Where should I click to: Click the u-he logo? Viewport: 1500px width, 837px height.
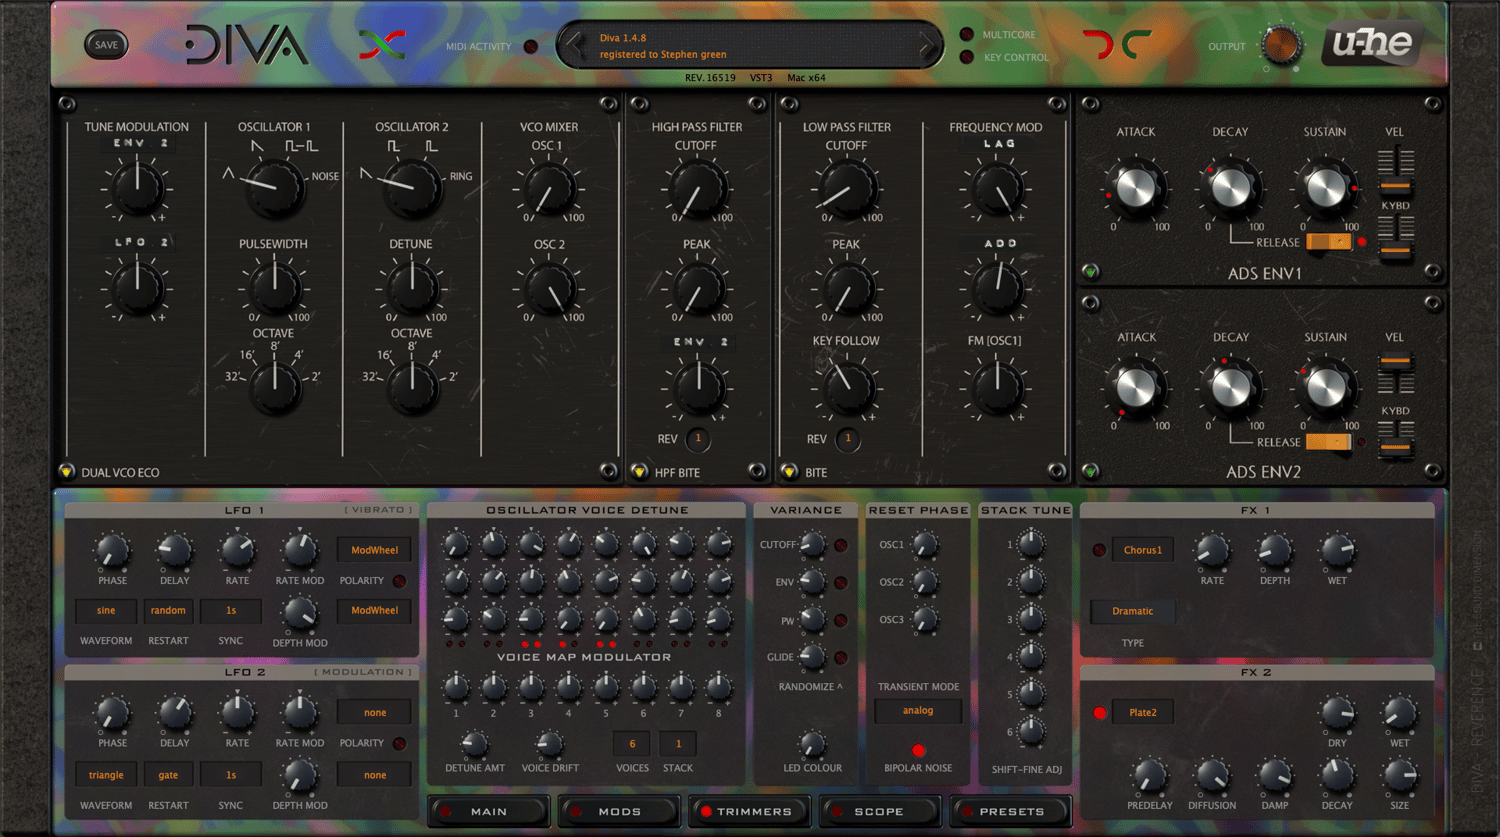[1372, 45]
